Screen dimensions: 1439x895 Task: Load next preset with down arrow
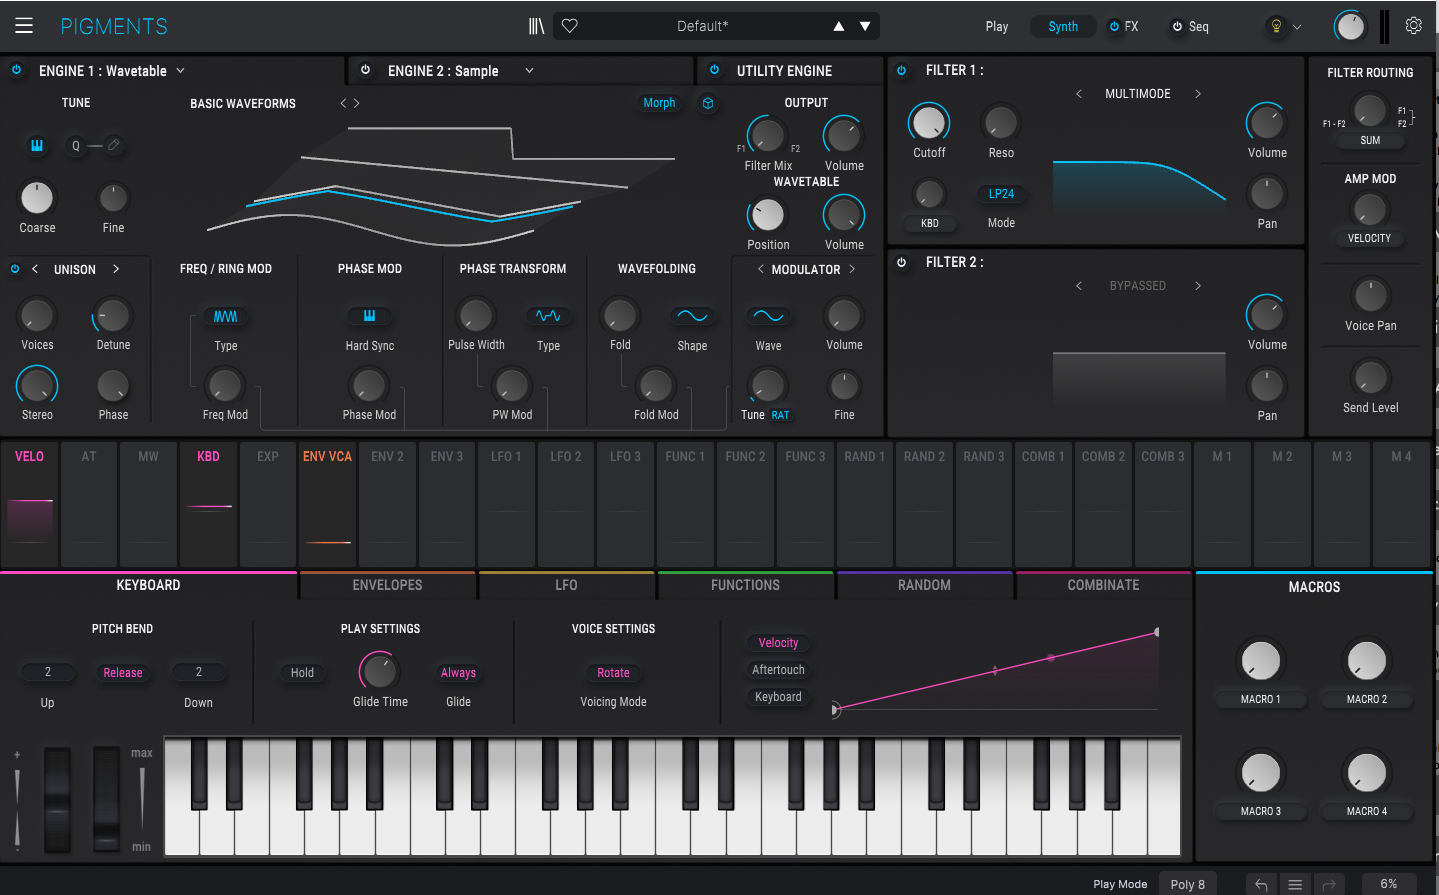click(865, 26)
